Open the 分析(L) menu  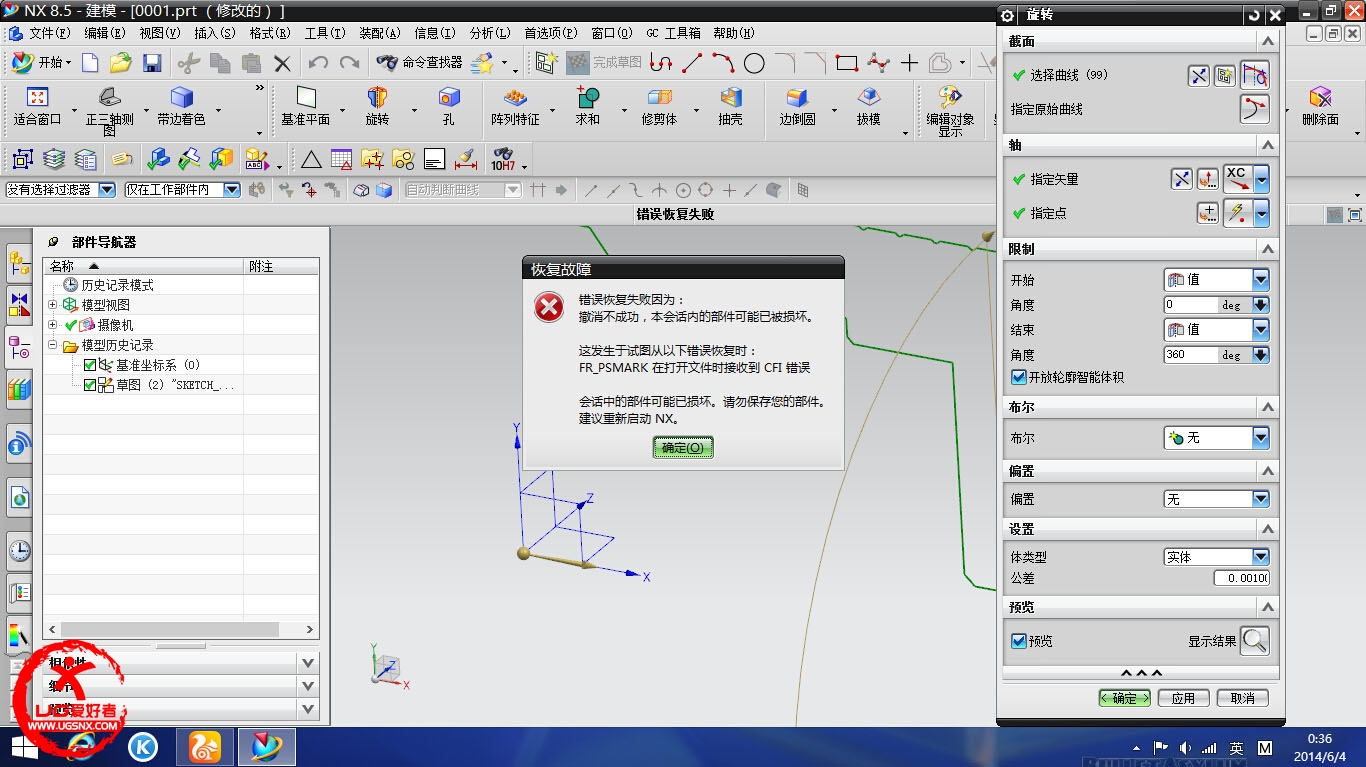490,33
